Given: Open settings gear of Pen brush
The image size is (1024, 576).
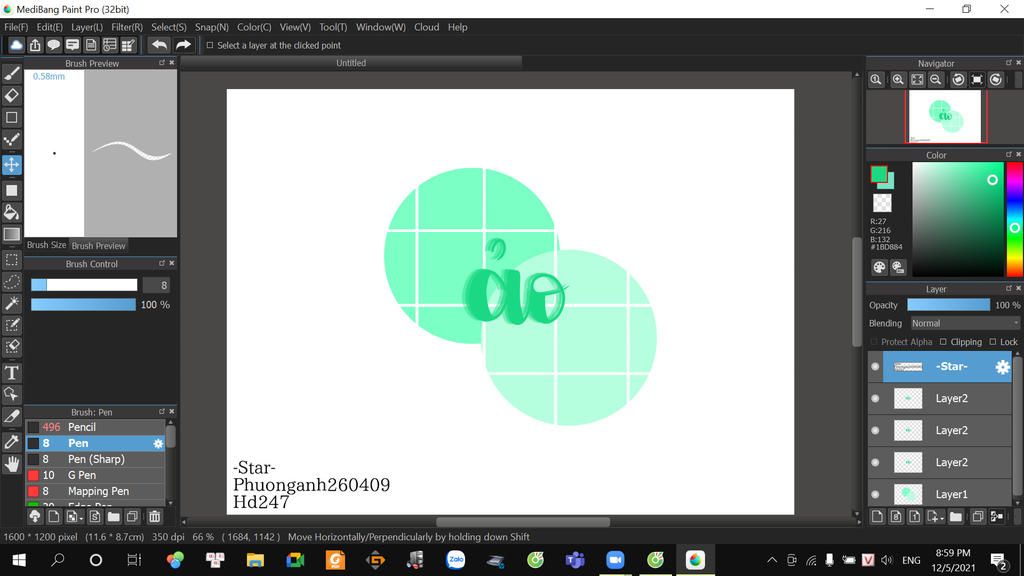Looking at the screenshot, I should (x=158, y=443).
